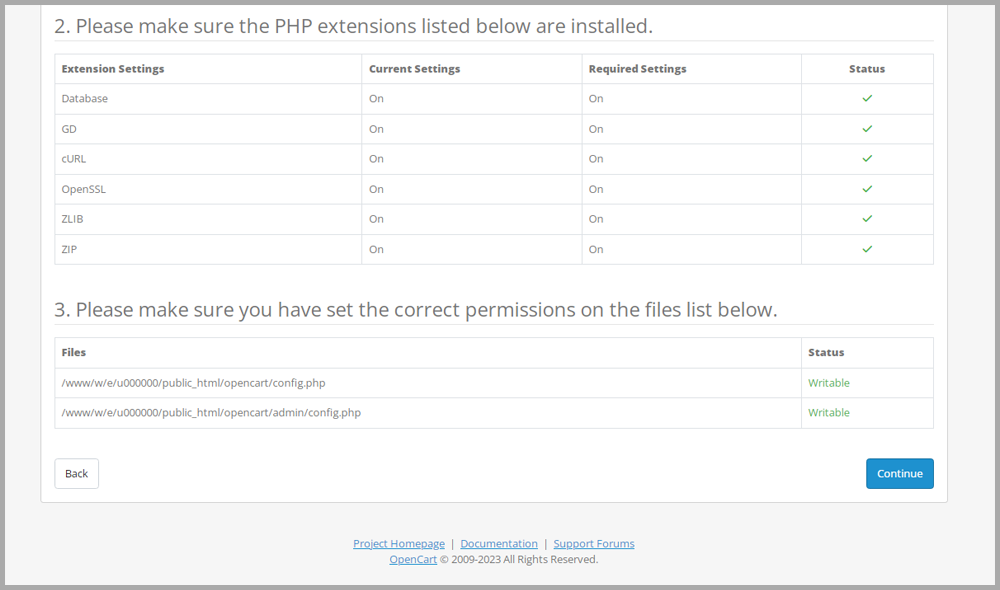The image size is (1000, 590).
Task: Click the Current Settings column header
Action: [x=415, y=69]
